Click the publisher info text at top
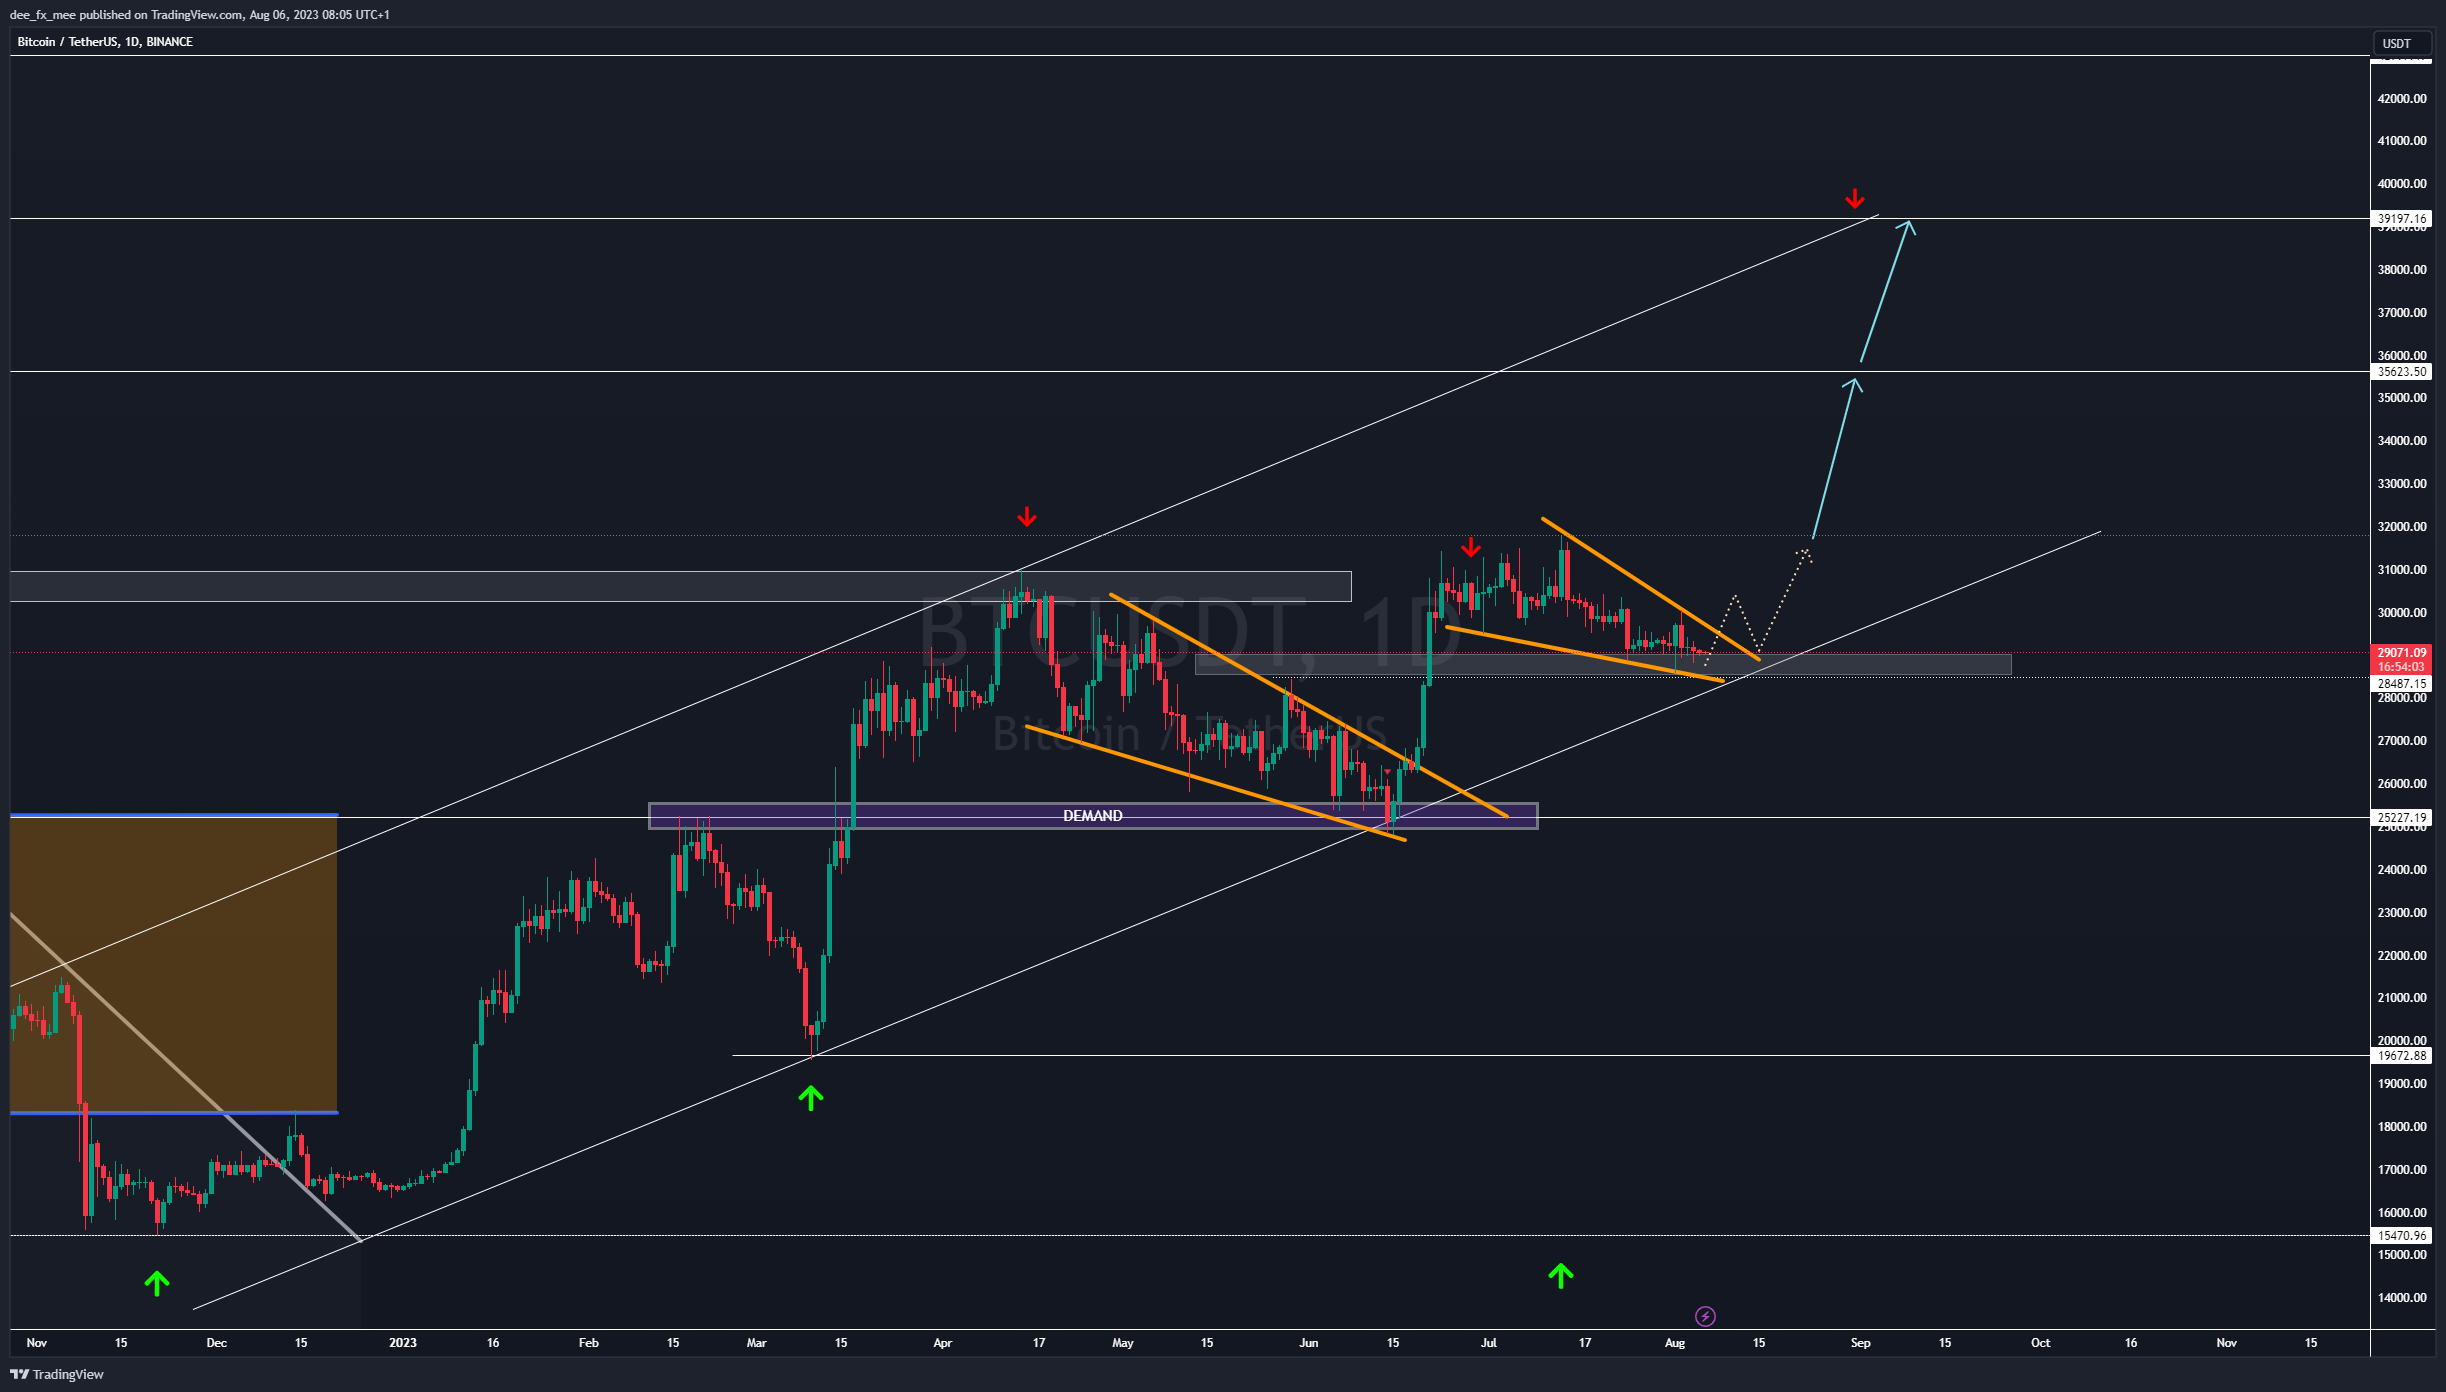Viewport: 2446px width, 1392px height. pyautogui.click(x=200, y=15)
